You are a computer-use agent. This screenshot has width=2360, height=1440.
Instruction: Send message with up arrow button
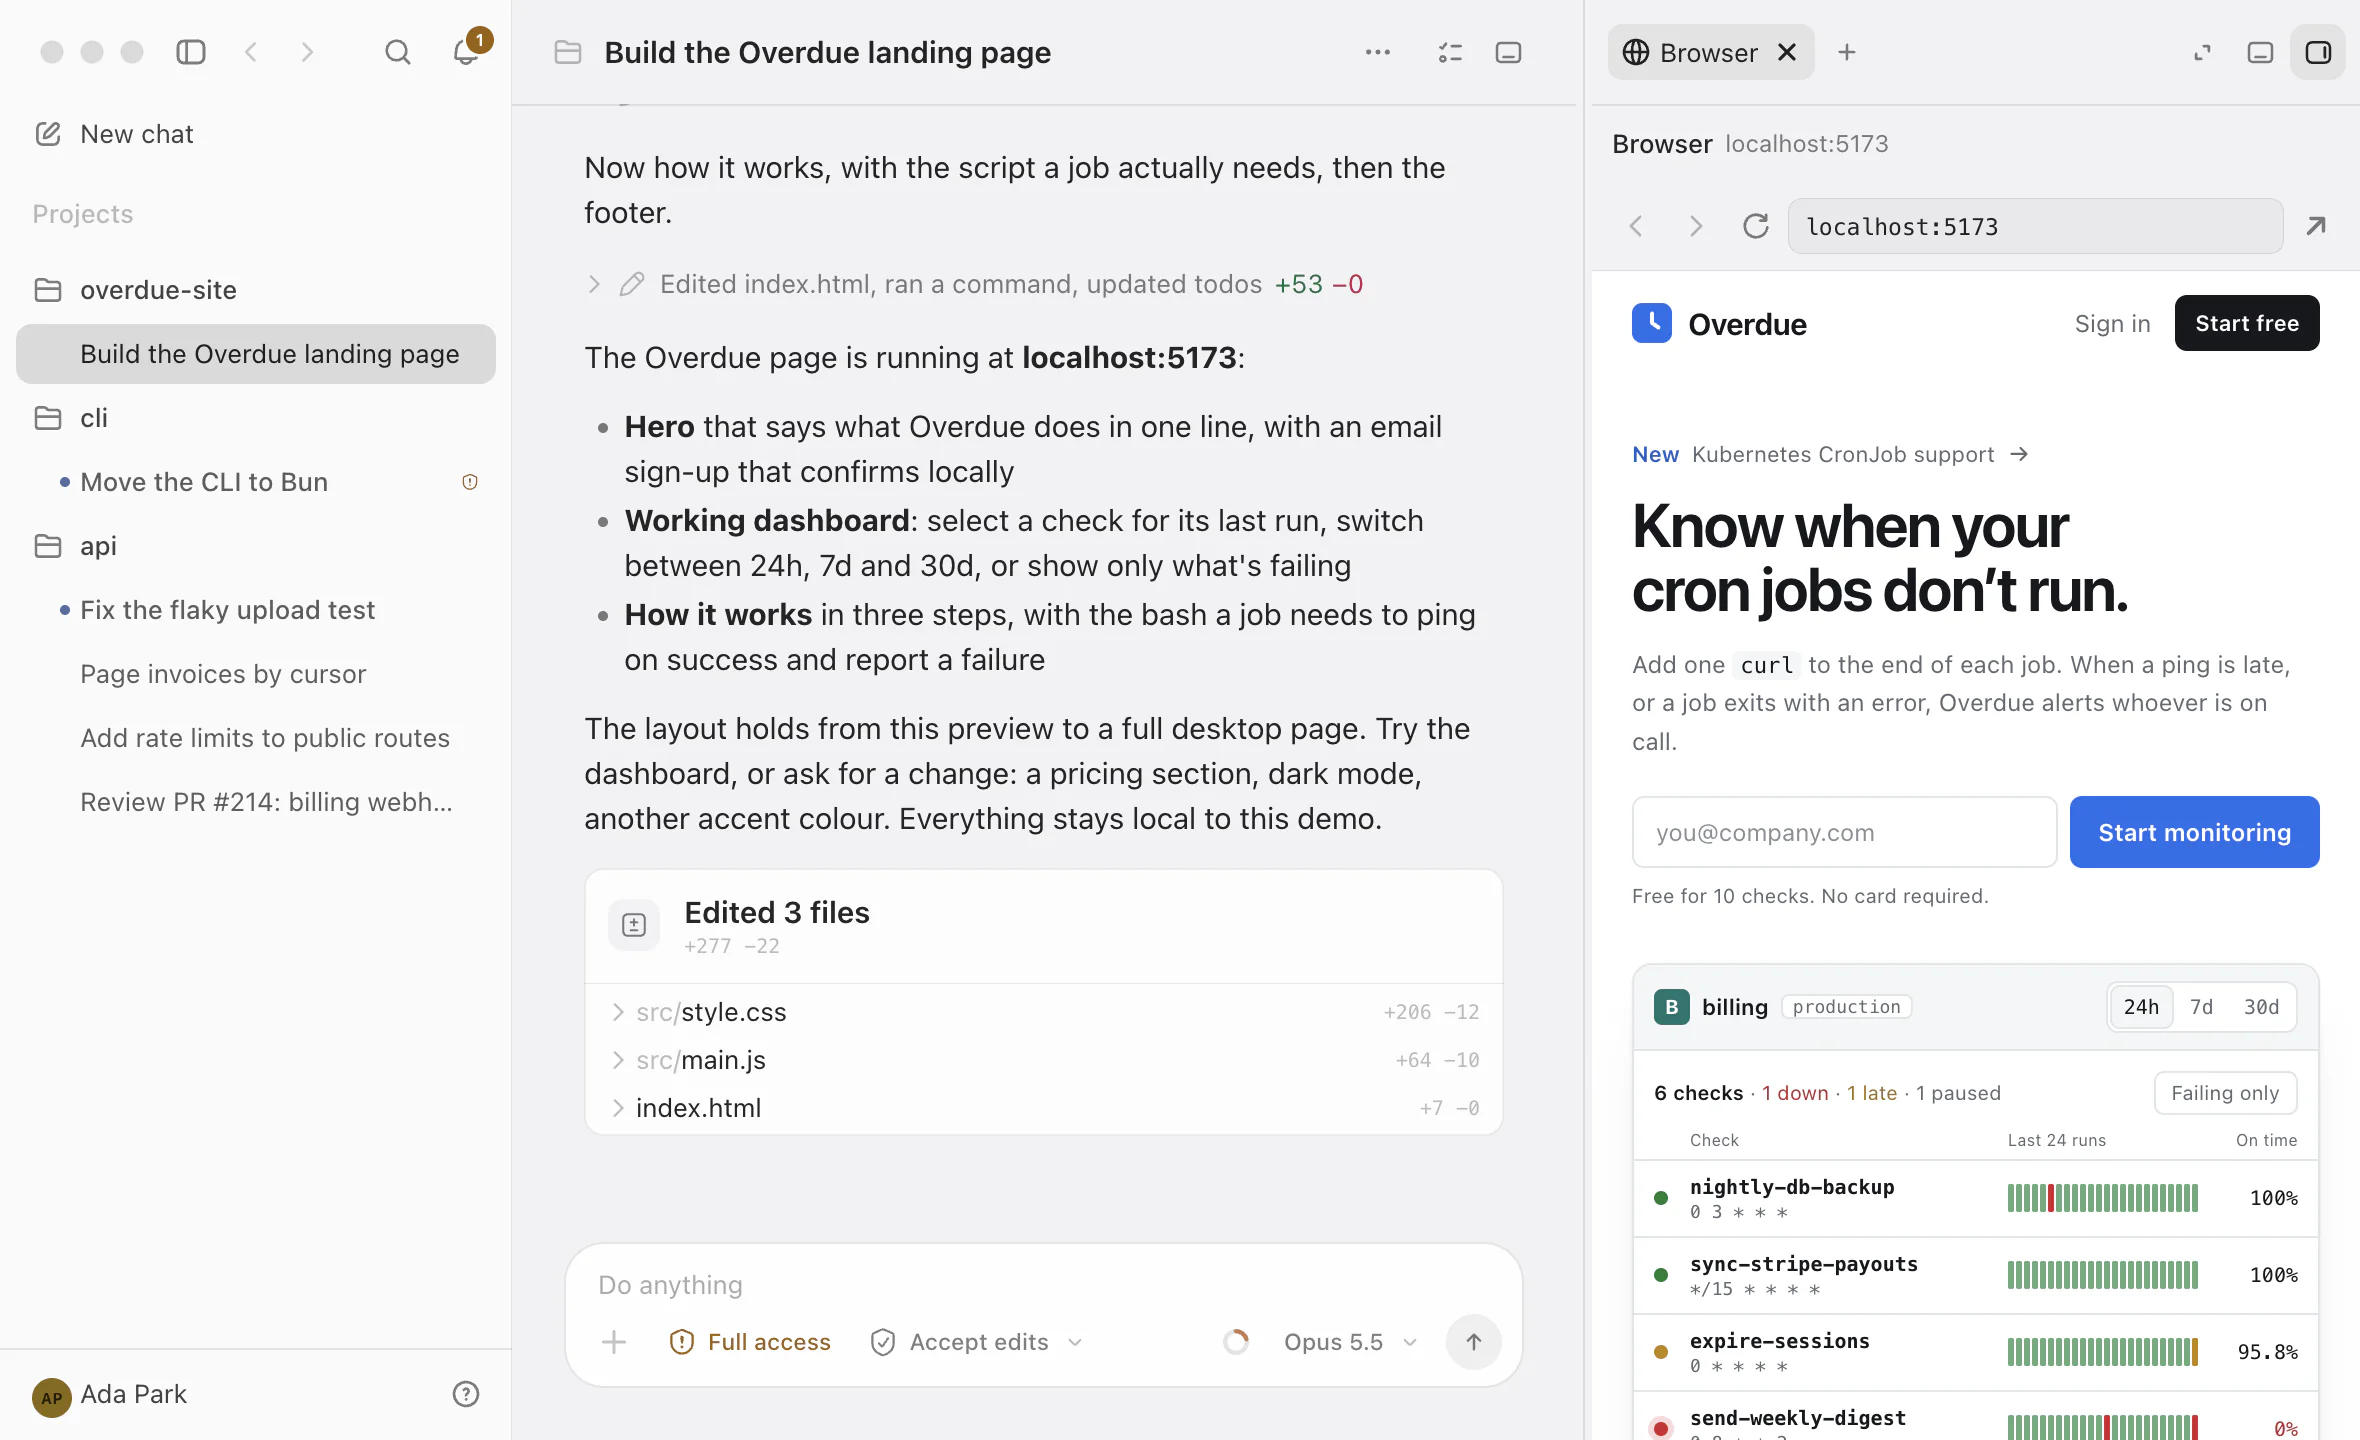(1474, 1342)
